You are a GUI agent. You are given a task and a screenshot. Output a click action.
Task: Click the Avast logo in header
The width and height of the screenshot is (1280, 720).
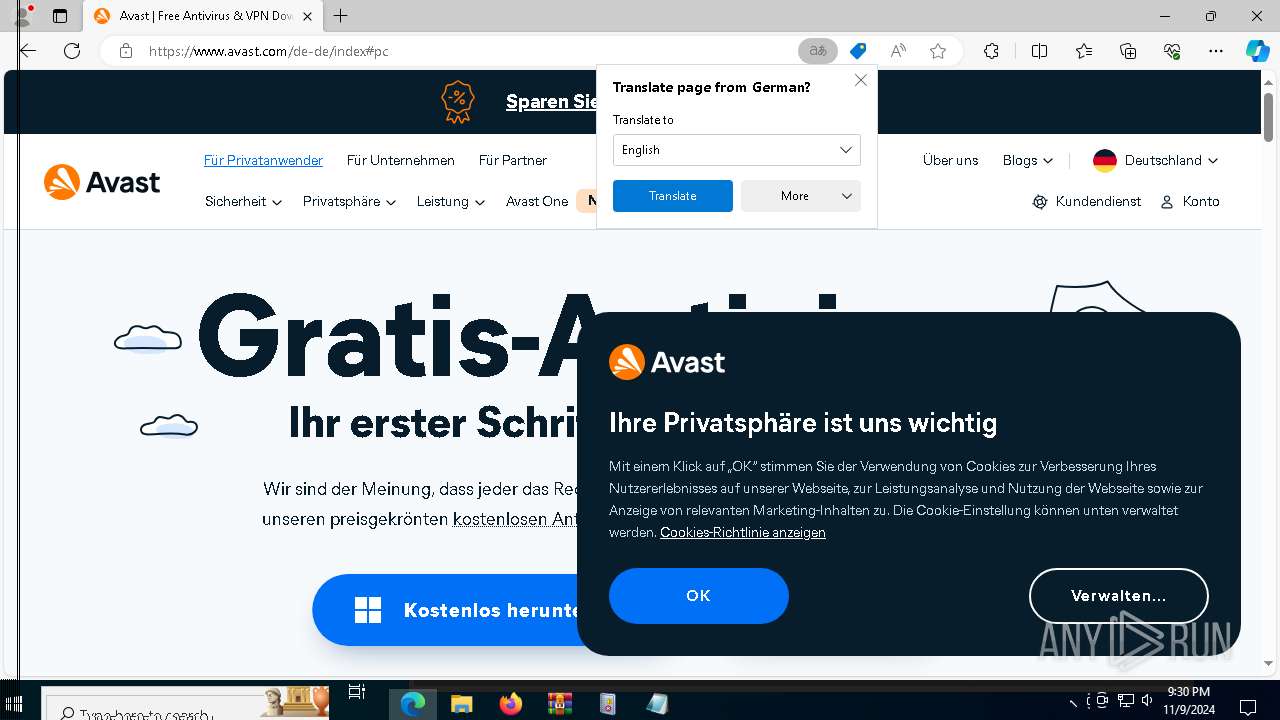(102, 182)
